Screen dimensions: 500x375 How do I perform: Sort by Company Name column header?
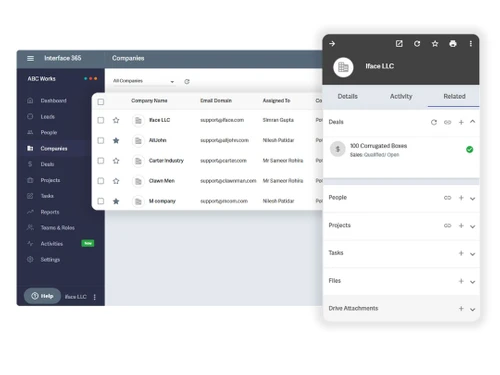149,101
